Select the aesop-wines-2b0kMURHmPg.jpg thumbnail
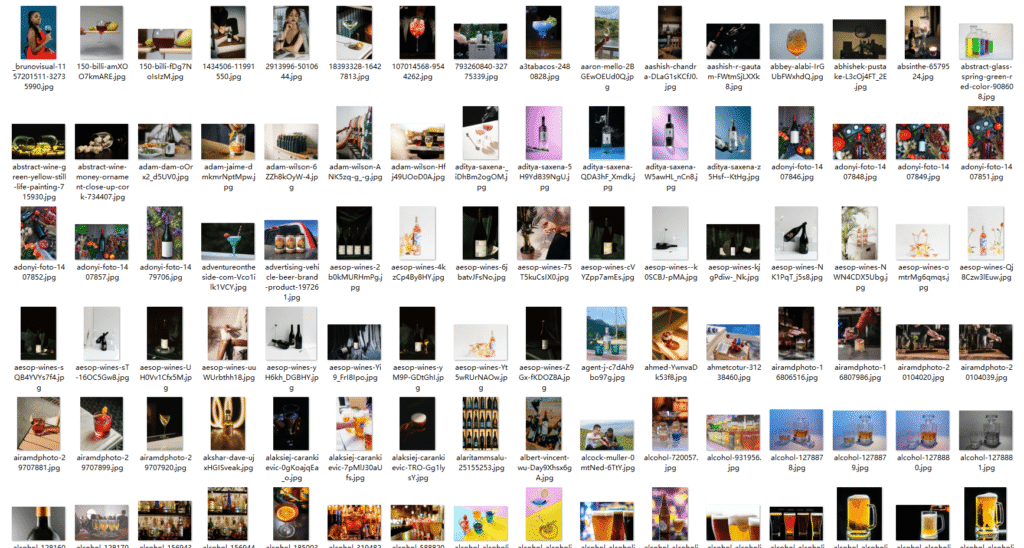 [355, 233]
